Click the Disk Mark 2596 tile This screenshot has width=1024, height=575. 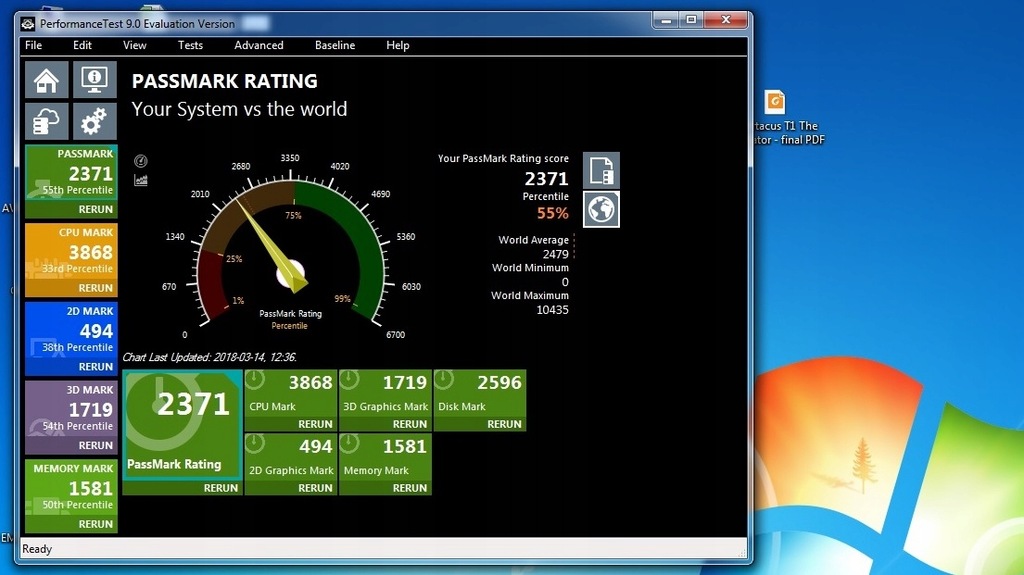pyautogui.click(x=480, y=393)
